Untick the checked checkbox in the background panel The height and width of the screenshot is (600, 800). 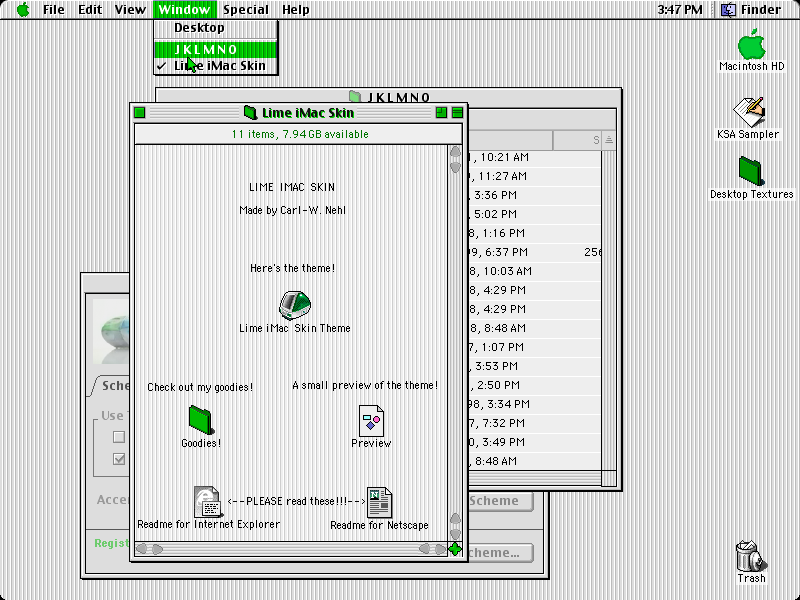119,459
